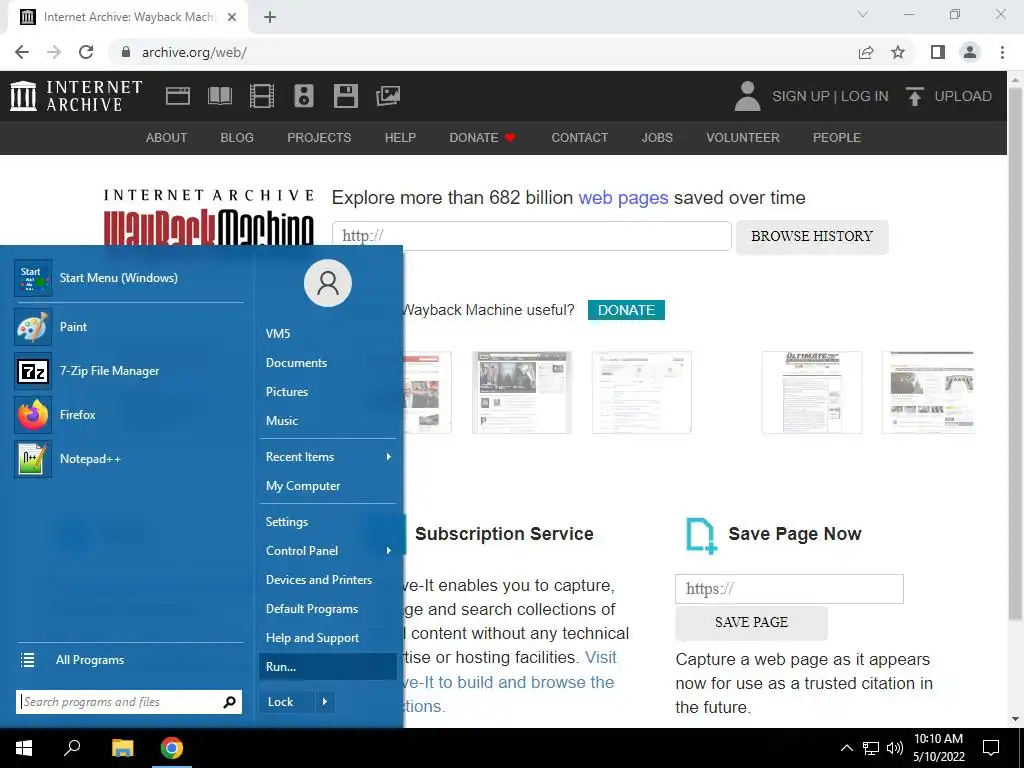The image size is (1024, 768).
Task: Open new Chrome tab with plus
Action: click(x=270, y=17)
